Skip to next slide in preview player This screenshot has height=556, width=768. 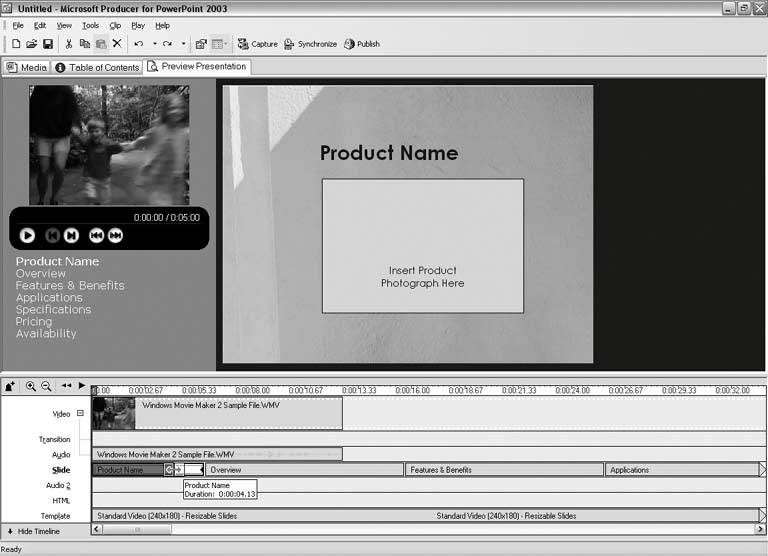click(71, 235)
